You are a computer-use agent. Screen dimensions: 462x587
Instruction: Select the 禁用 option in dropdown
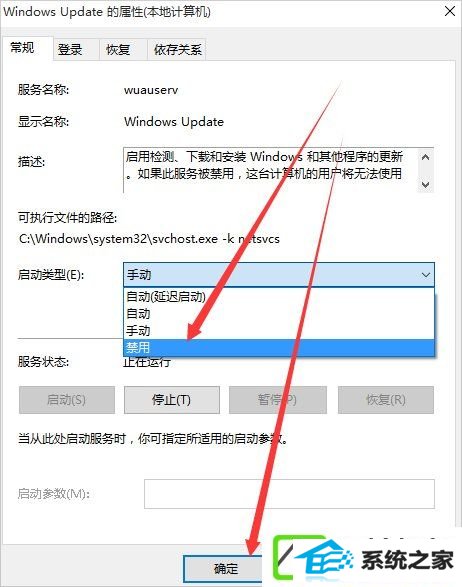point(279,347)
